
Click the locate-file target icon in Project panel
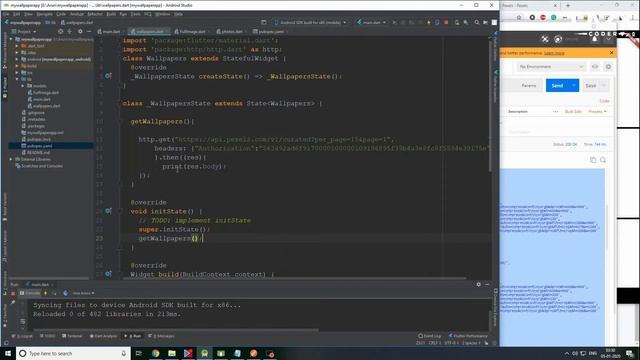tap(60, 31)
